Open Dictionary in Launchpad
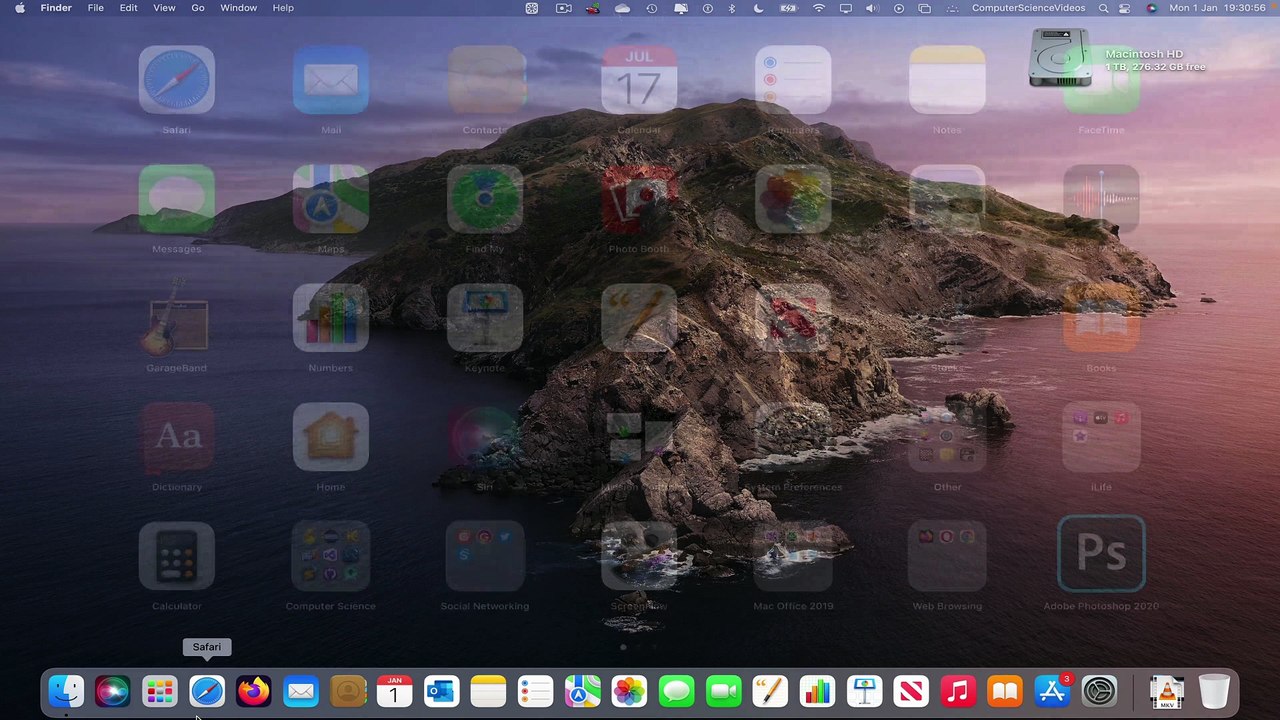This screenshot has width=1280, height=720. pos(177,437)
